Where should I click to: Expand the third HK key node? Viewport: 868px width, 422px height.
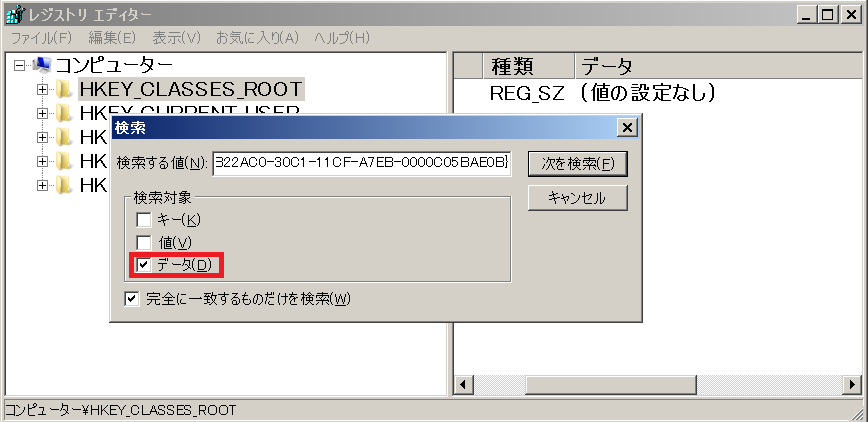[43, 137]
